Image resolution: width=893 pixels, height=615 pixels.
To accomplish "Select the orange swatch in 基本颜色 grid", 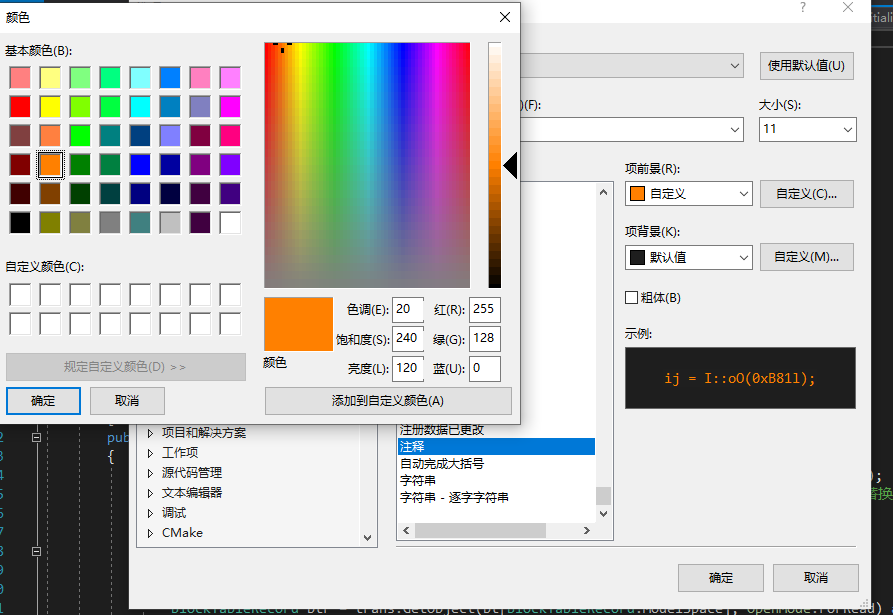I will pyautogui.click(x=50, y=164).
